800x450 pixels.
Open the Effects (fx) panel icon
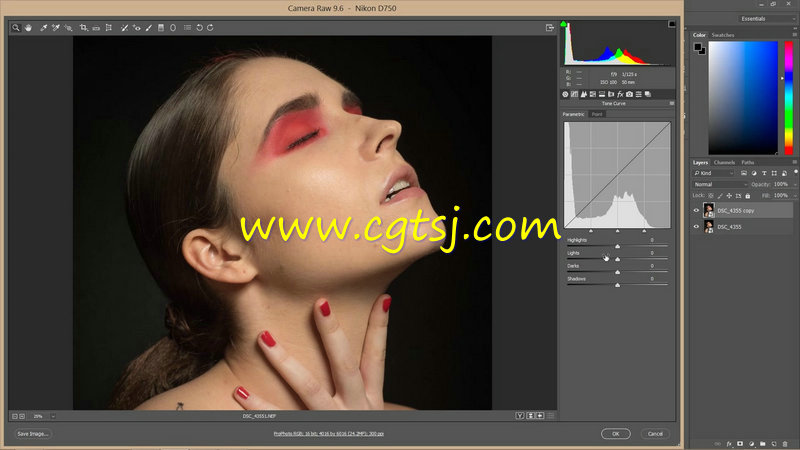click(620, 94)
